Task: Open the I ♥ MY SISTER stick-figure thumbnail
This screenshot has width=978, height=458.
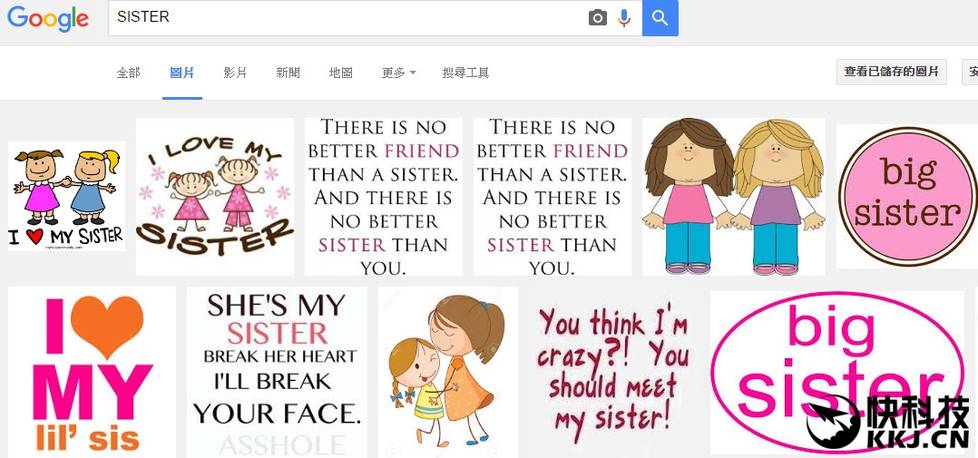Action: 67,196
